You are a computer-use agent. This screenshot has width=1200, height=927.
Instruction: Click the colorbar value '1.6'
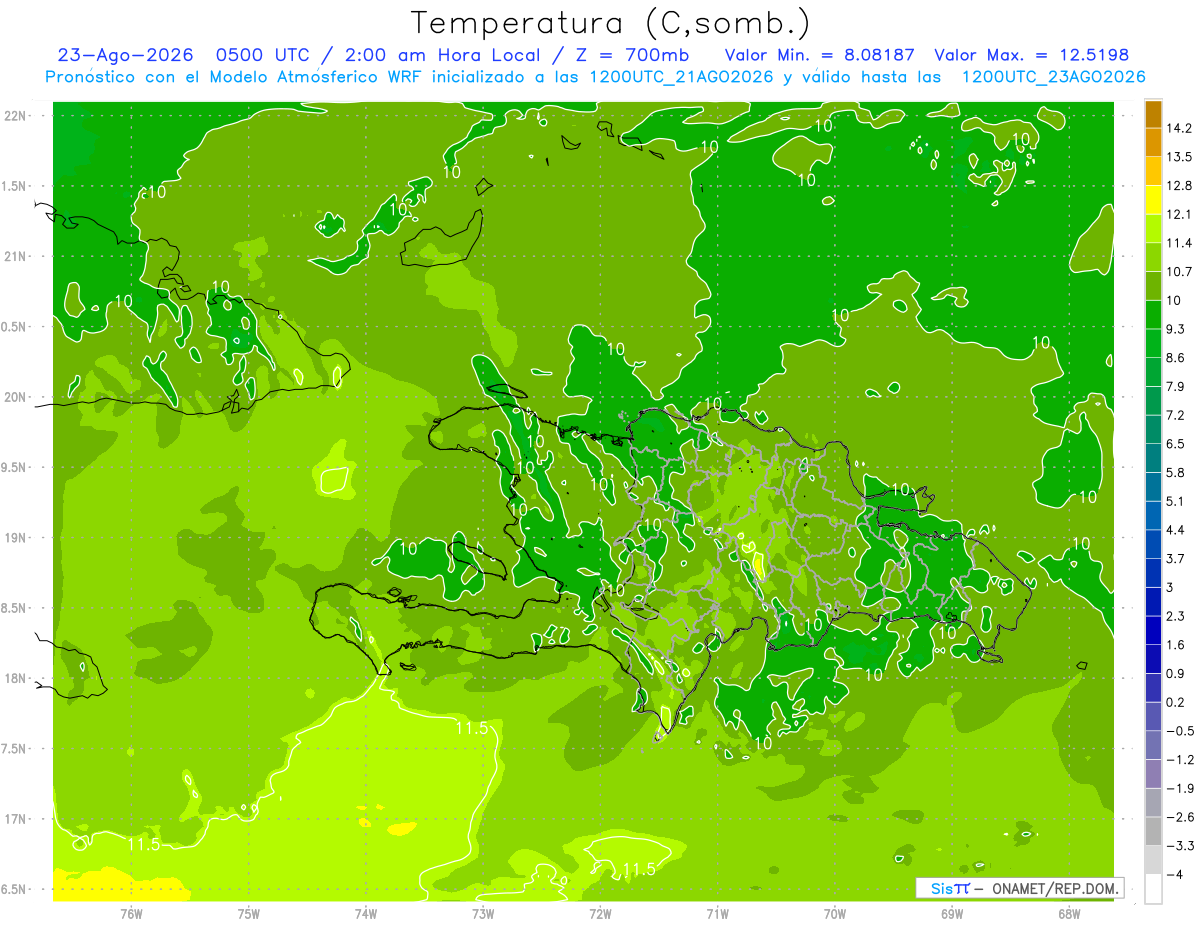coord(1177,645)
